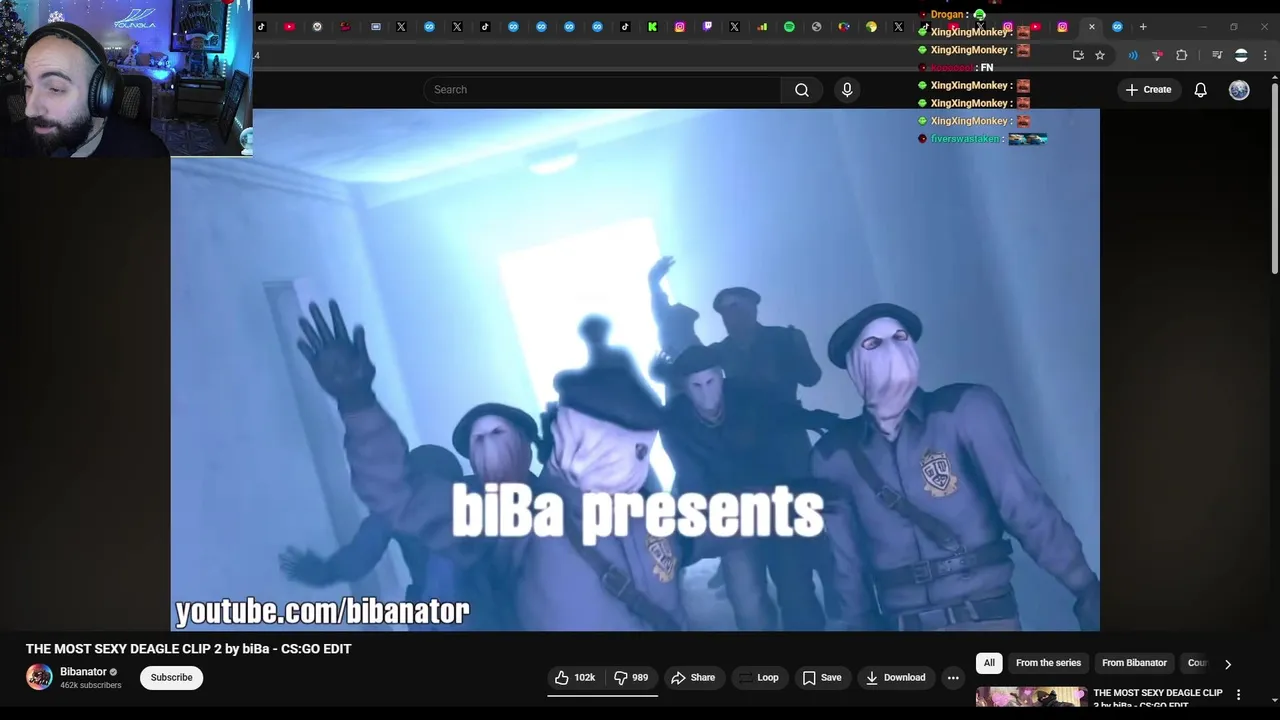Image resolution: width=1280 pixels, height=720 pixels.
Task: Open the Bibanator channel name link
Action: (x=83, y=672)
